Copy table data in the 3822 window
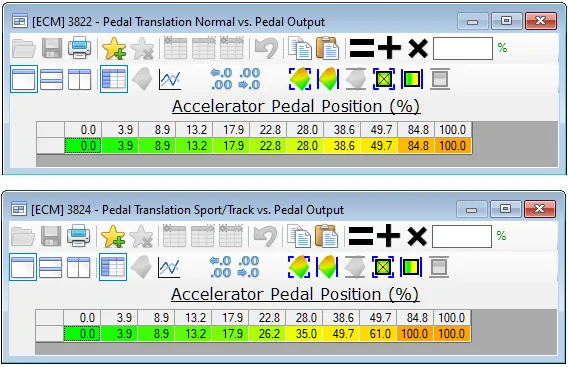This screenshot has height=367, width=568. tap(300, 48)
